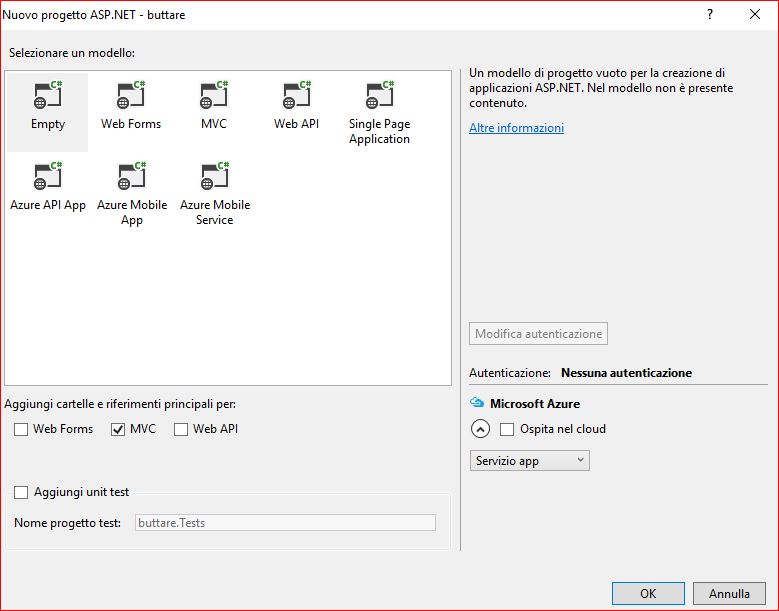Pick the Azure Mobile App template
779x611 pixels.
tap(132, 194)
